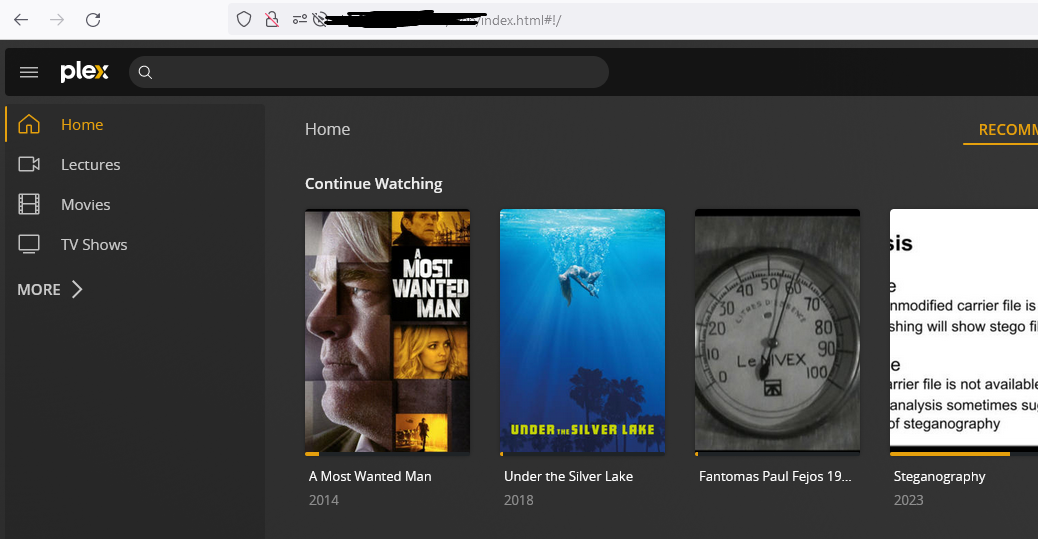This screenshot has height=539, width=1038.
Task: Click the Home house icon in sidebar
Action: pyautogui.click(x=29, y=124)
